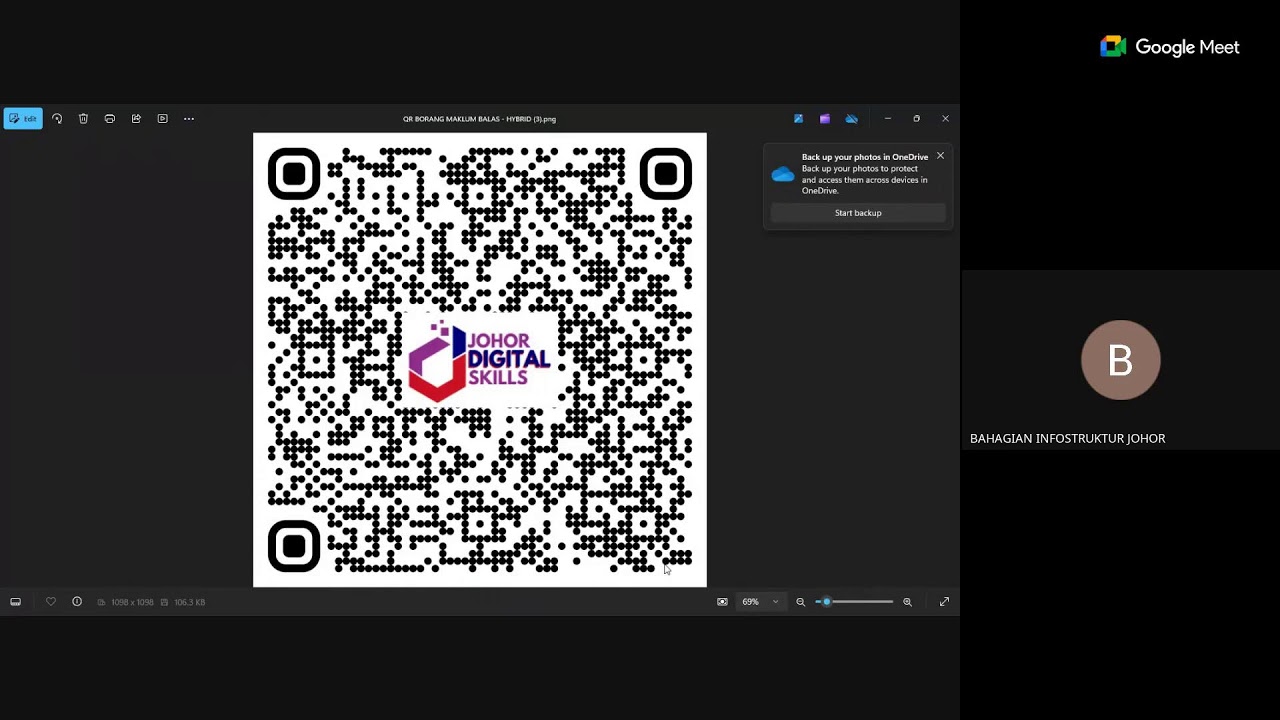Click the Start backup button
1280x720 pixels.
858,213
